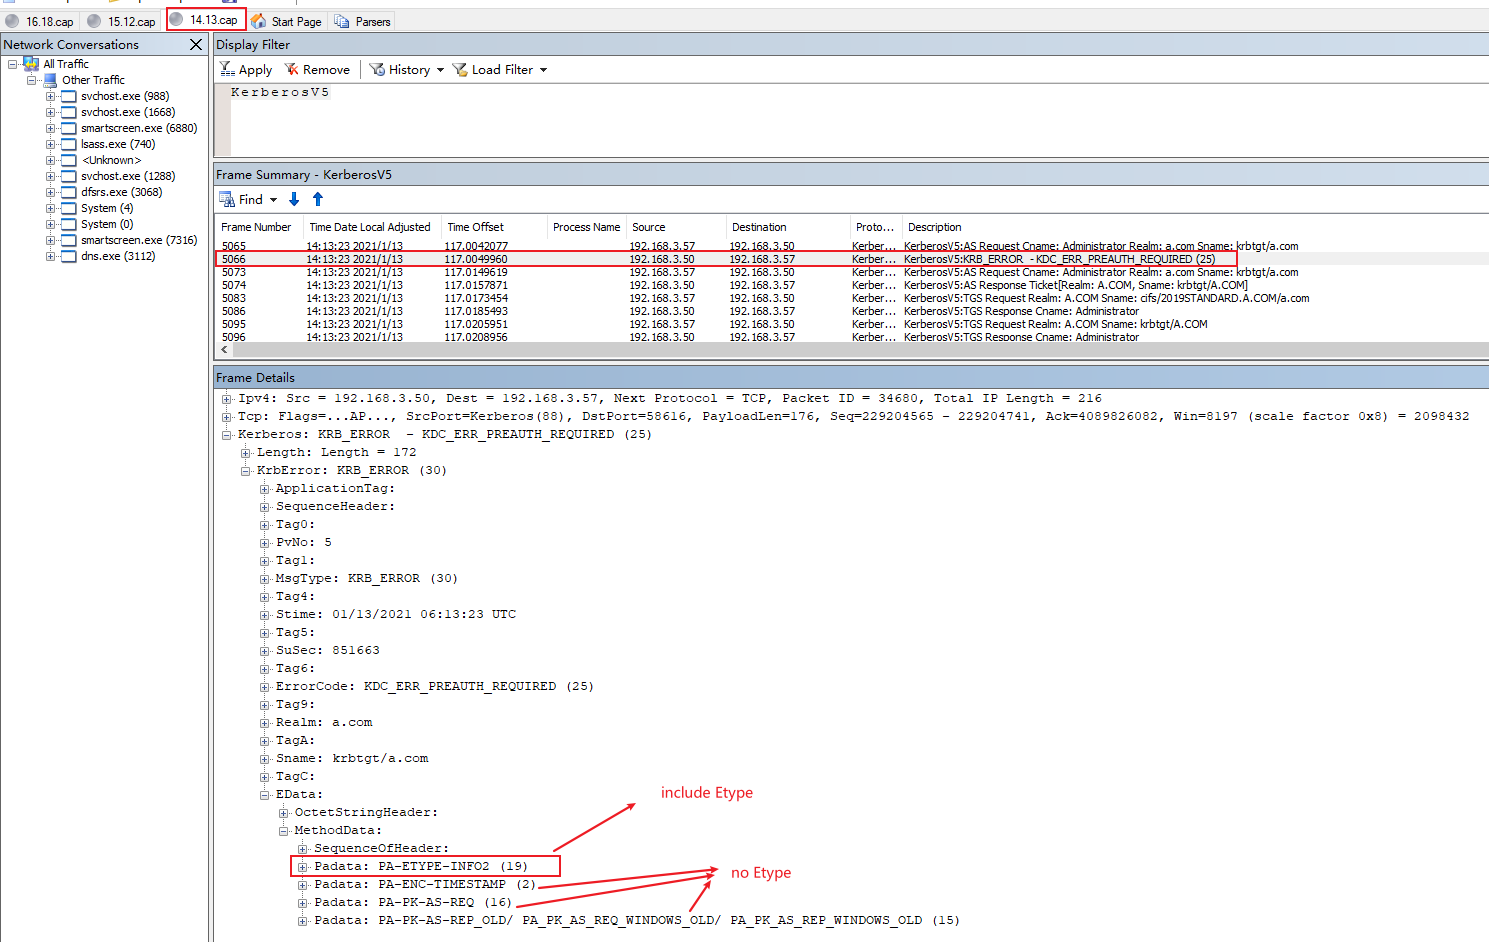The image size is (1489, 942).
Task: Switch to the 16.18.cap tab
Action: 40,21
